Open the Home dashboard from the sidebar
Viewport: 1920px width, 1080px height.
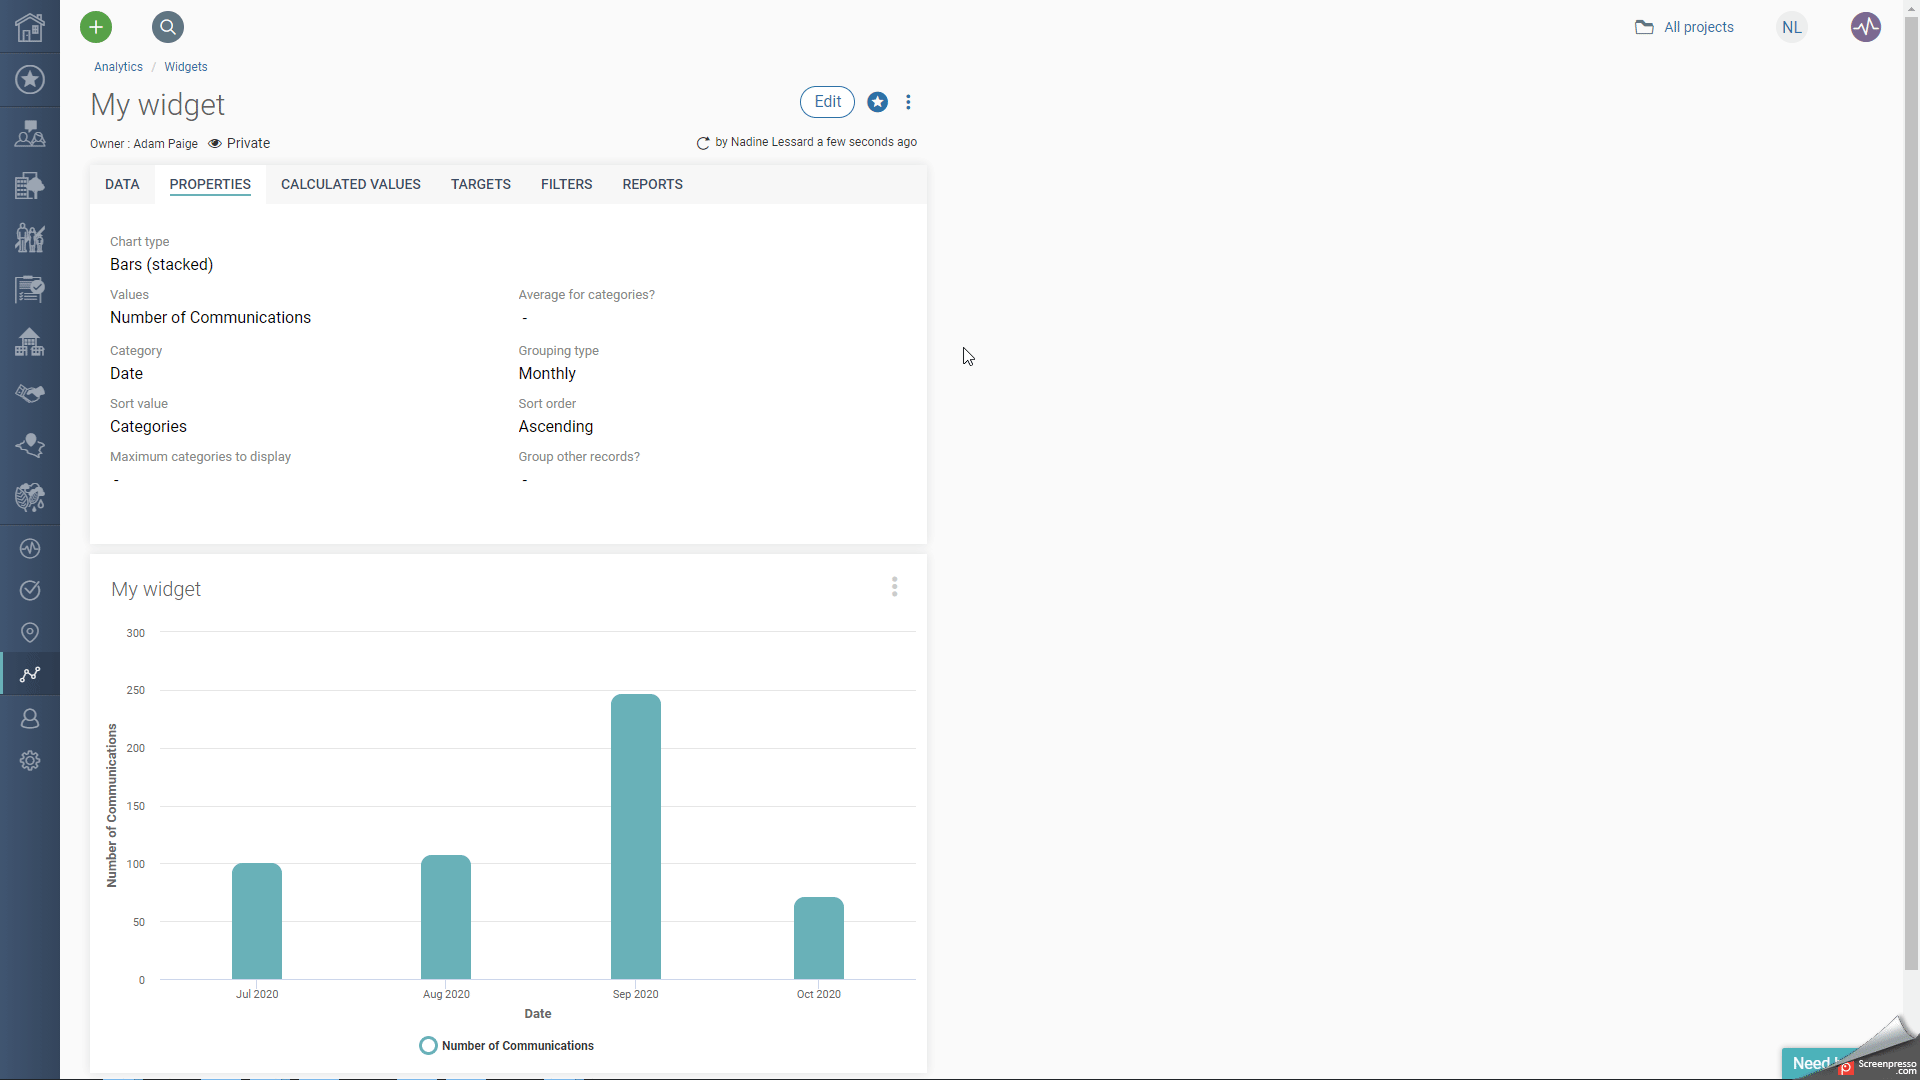click(x=28, y=27)
